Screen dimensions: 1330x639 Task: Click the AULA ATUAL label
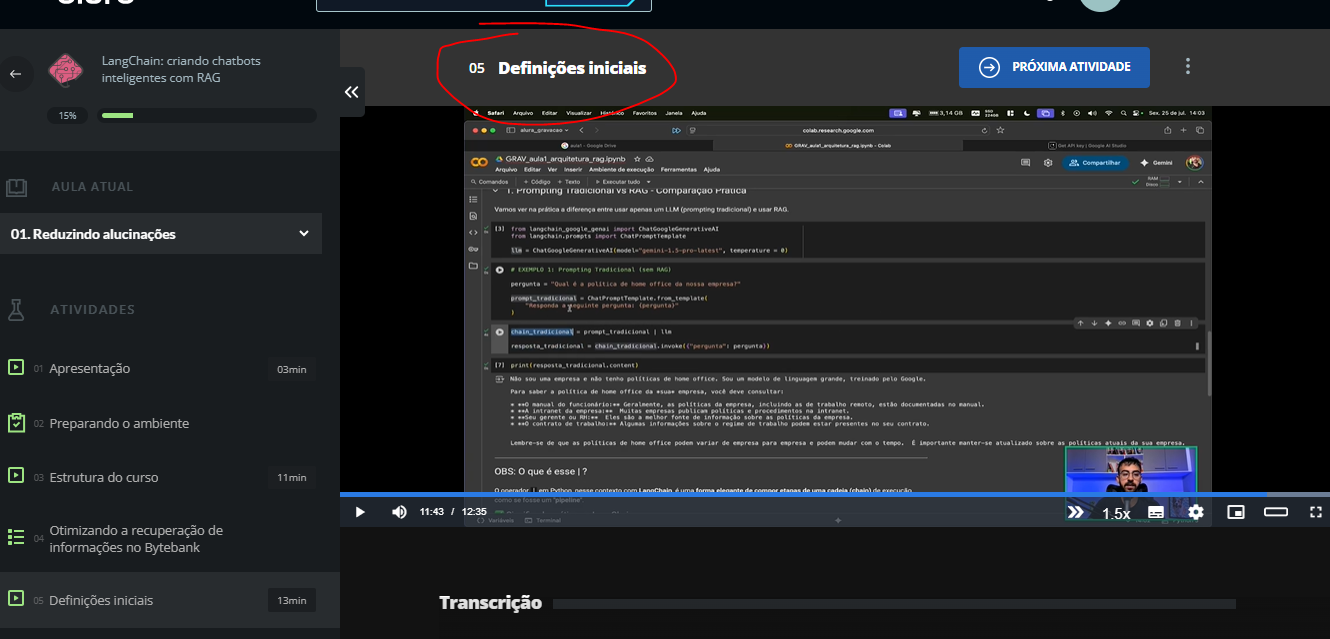click(x=92, y=187)
